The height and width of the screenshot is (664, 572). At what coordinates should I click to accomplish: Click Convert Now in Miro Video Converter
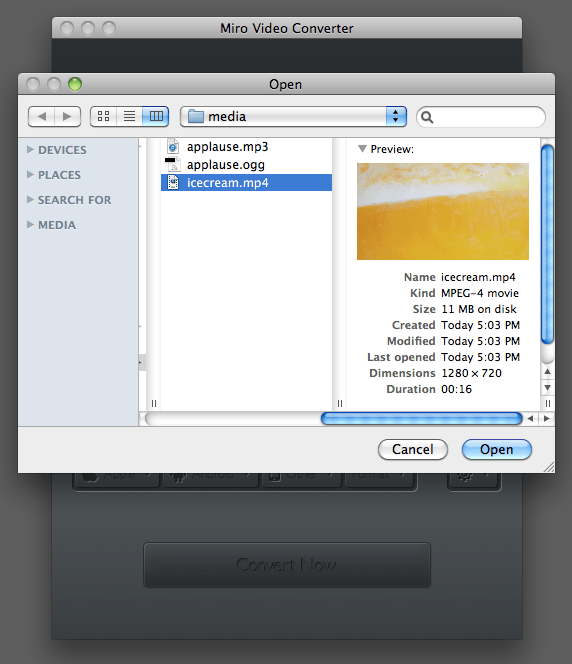point(287,564)
